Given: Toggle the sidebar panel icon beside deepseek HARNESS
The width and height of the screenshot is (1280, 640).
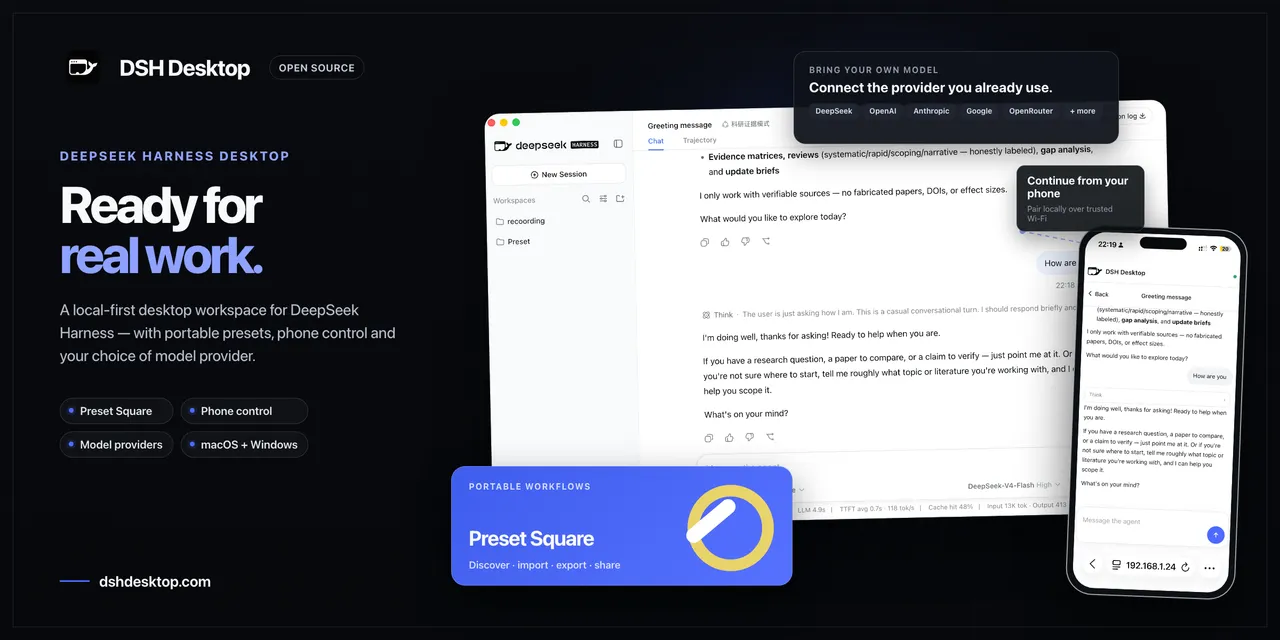Looking at the screenshot, I should [618, 144].
